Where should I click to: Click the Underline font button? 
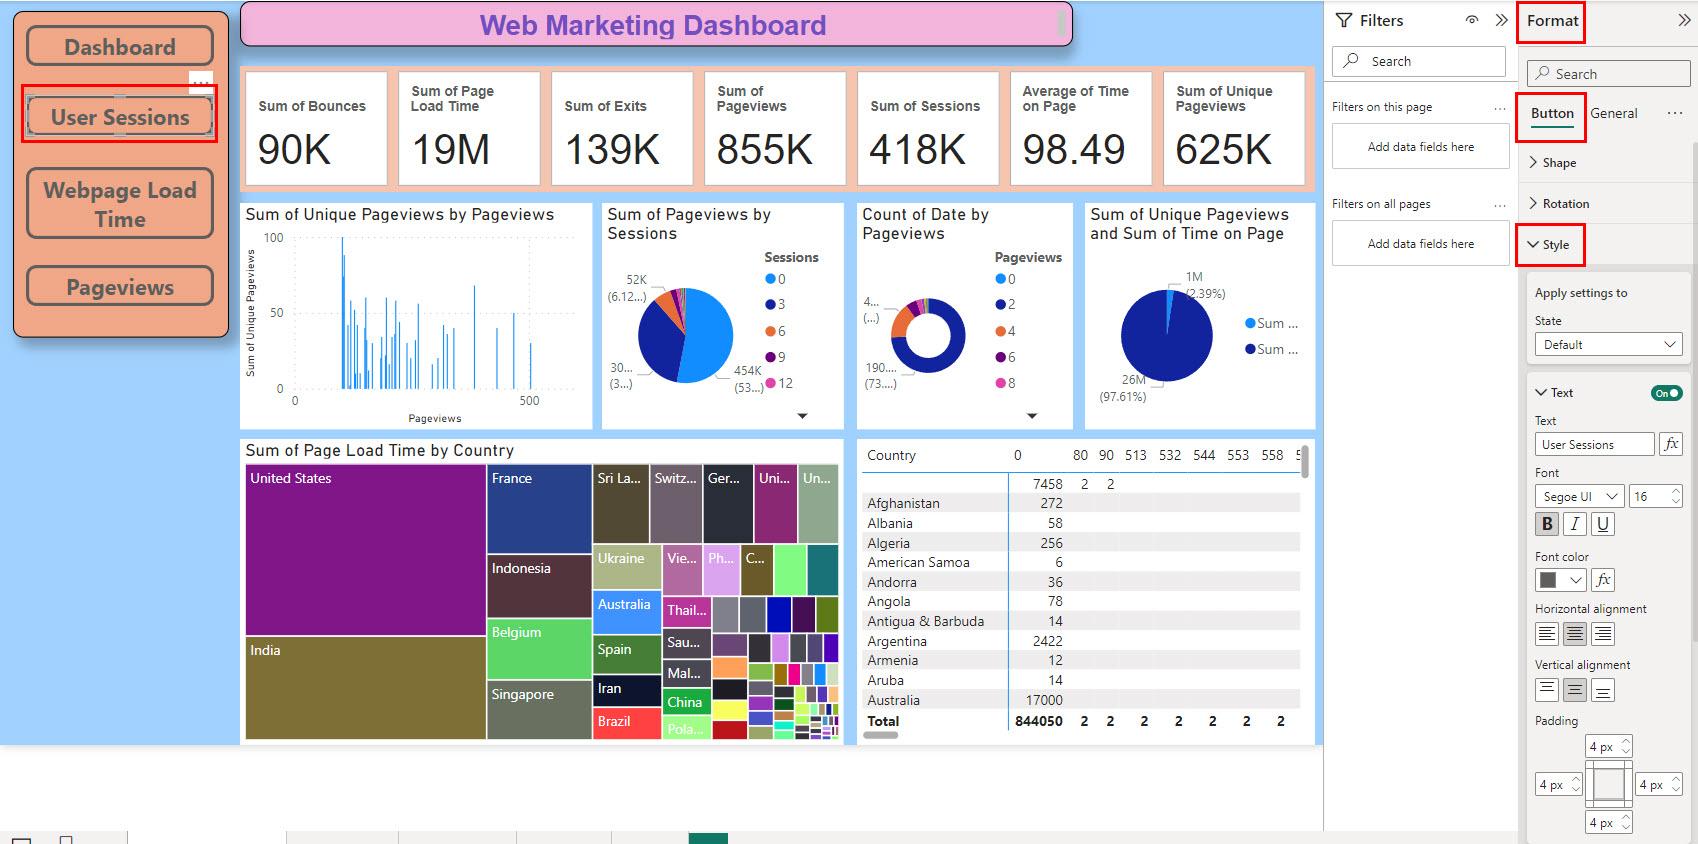(1603, 524)
